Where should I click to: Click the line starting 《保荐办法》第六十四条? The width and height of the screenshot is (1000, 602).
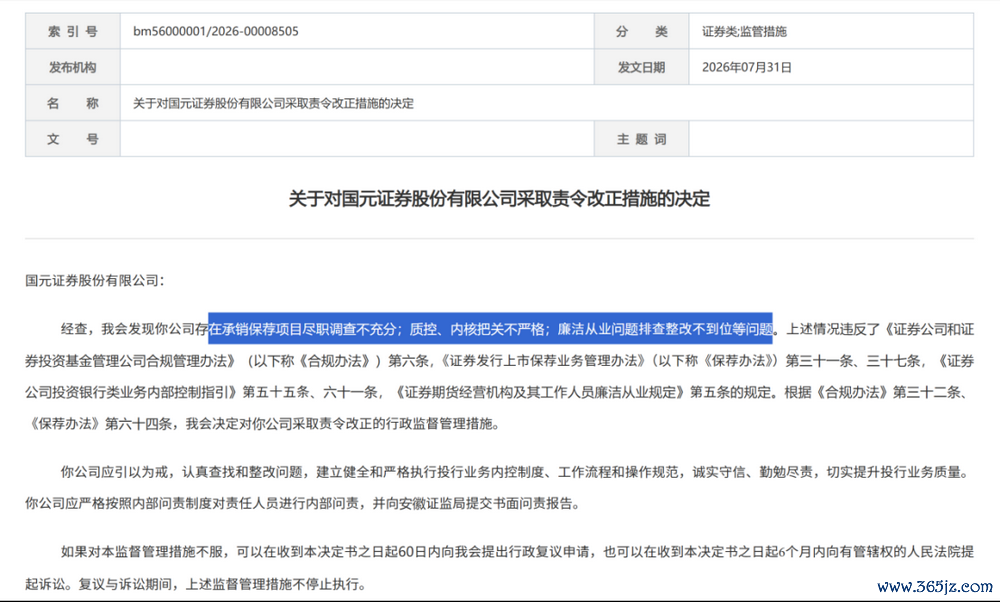pos(262,423)
